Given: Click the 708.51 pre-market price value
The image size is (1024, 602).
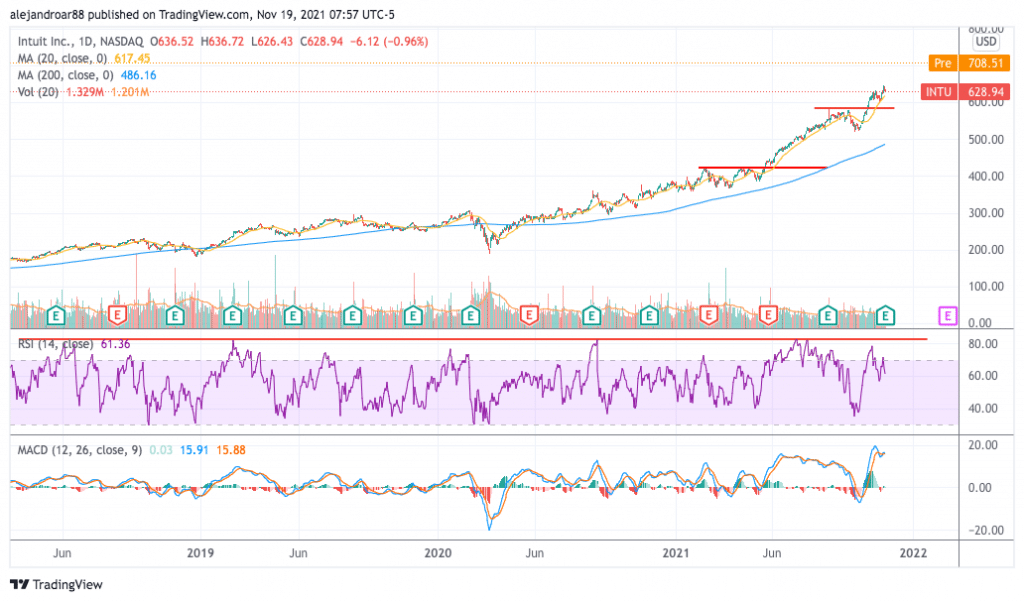Looking at the screenshot, I should pos(985,63).
